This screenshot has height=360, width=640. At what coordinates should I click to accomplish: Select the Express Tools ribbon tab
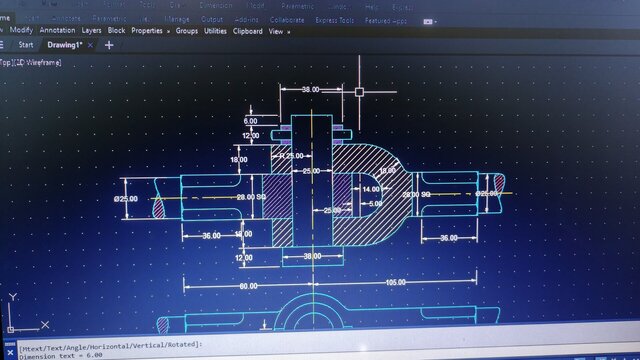(335, 20)
